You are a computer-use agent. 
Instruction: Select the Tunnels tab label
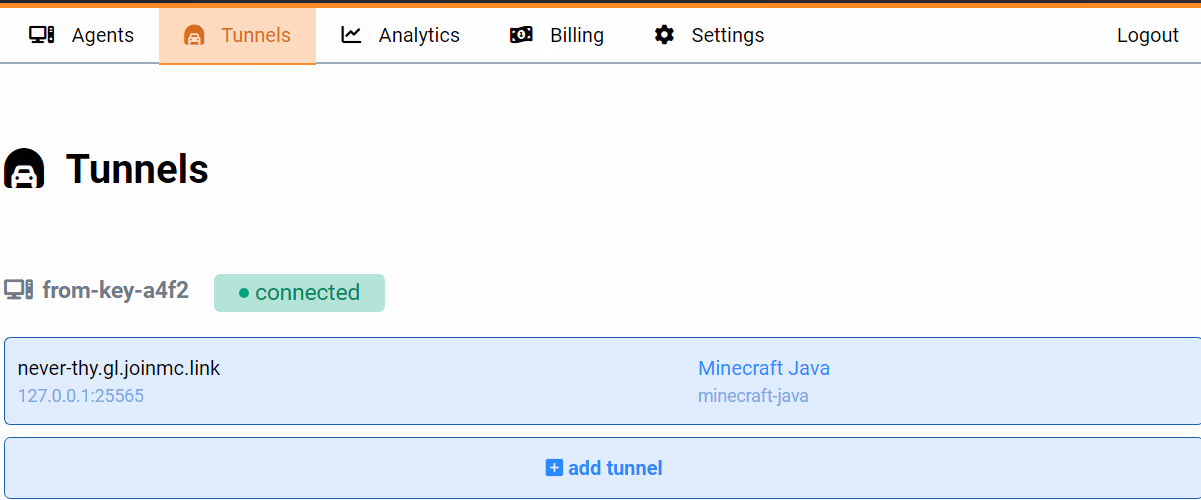pyautogui.click(x=255, y=35)
